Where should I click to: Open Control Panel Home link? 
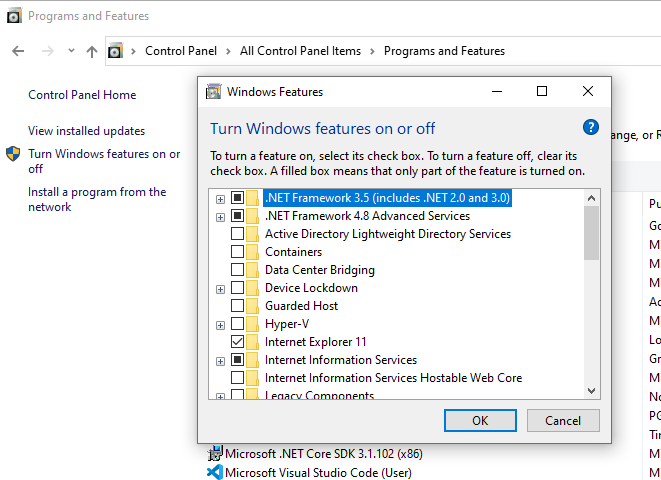click(82, 95)
